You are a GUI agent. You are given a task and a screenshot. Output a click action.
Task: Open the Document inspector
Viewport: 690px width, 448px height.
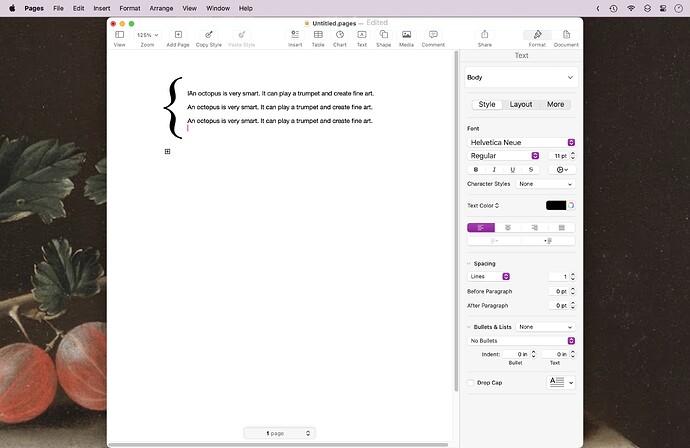(x=566, y=35)
